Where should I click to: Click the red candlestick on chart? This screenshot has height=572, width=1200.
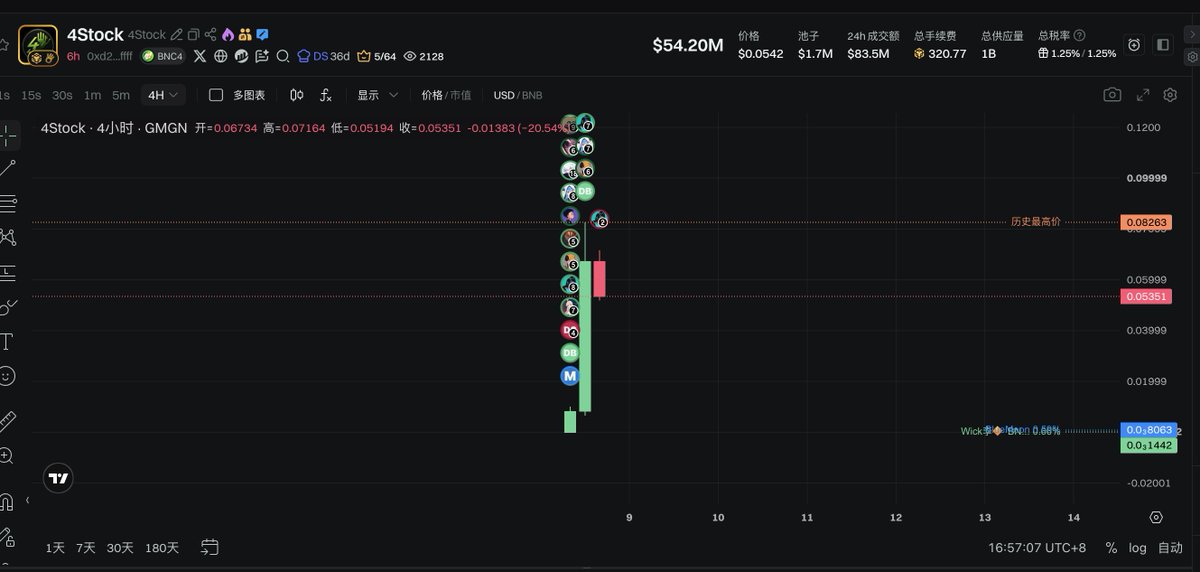coord(599,278)
